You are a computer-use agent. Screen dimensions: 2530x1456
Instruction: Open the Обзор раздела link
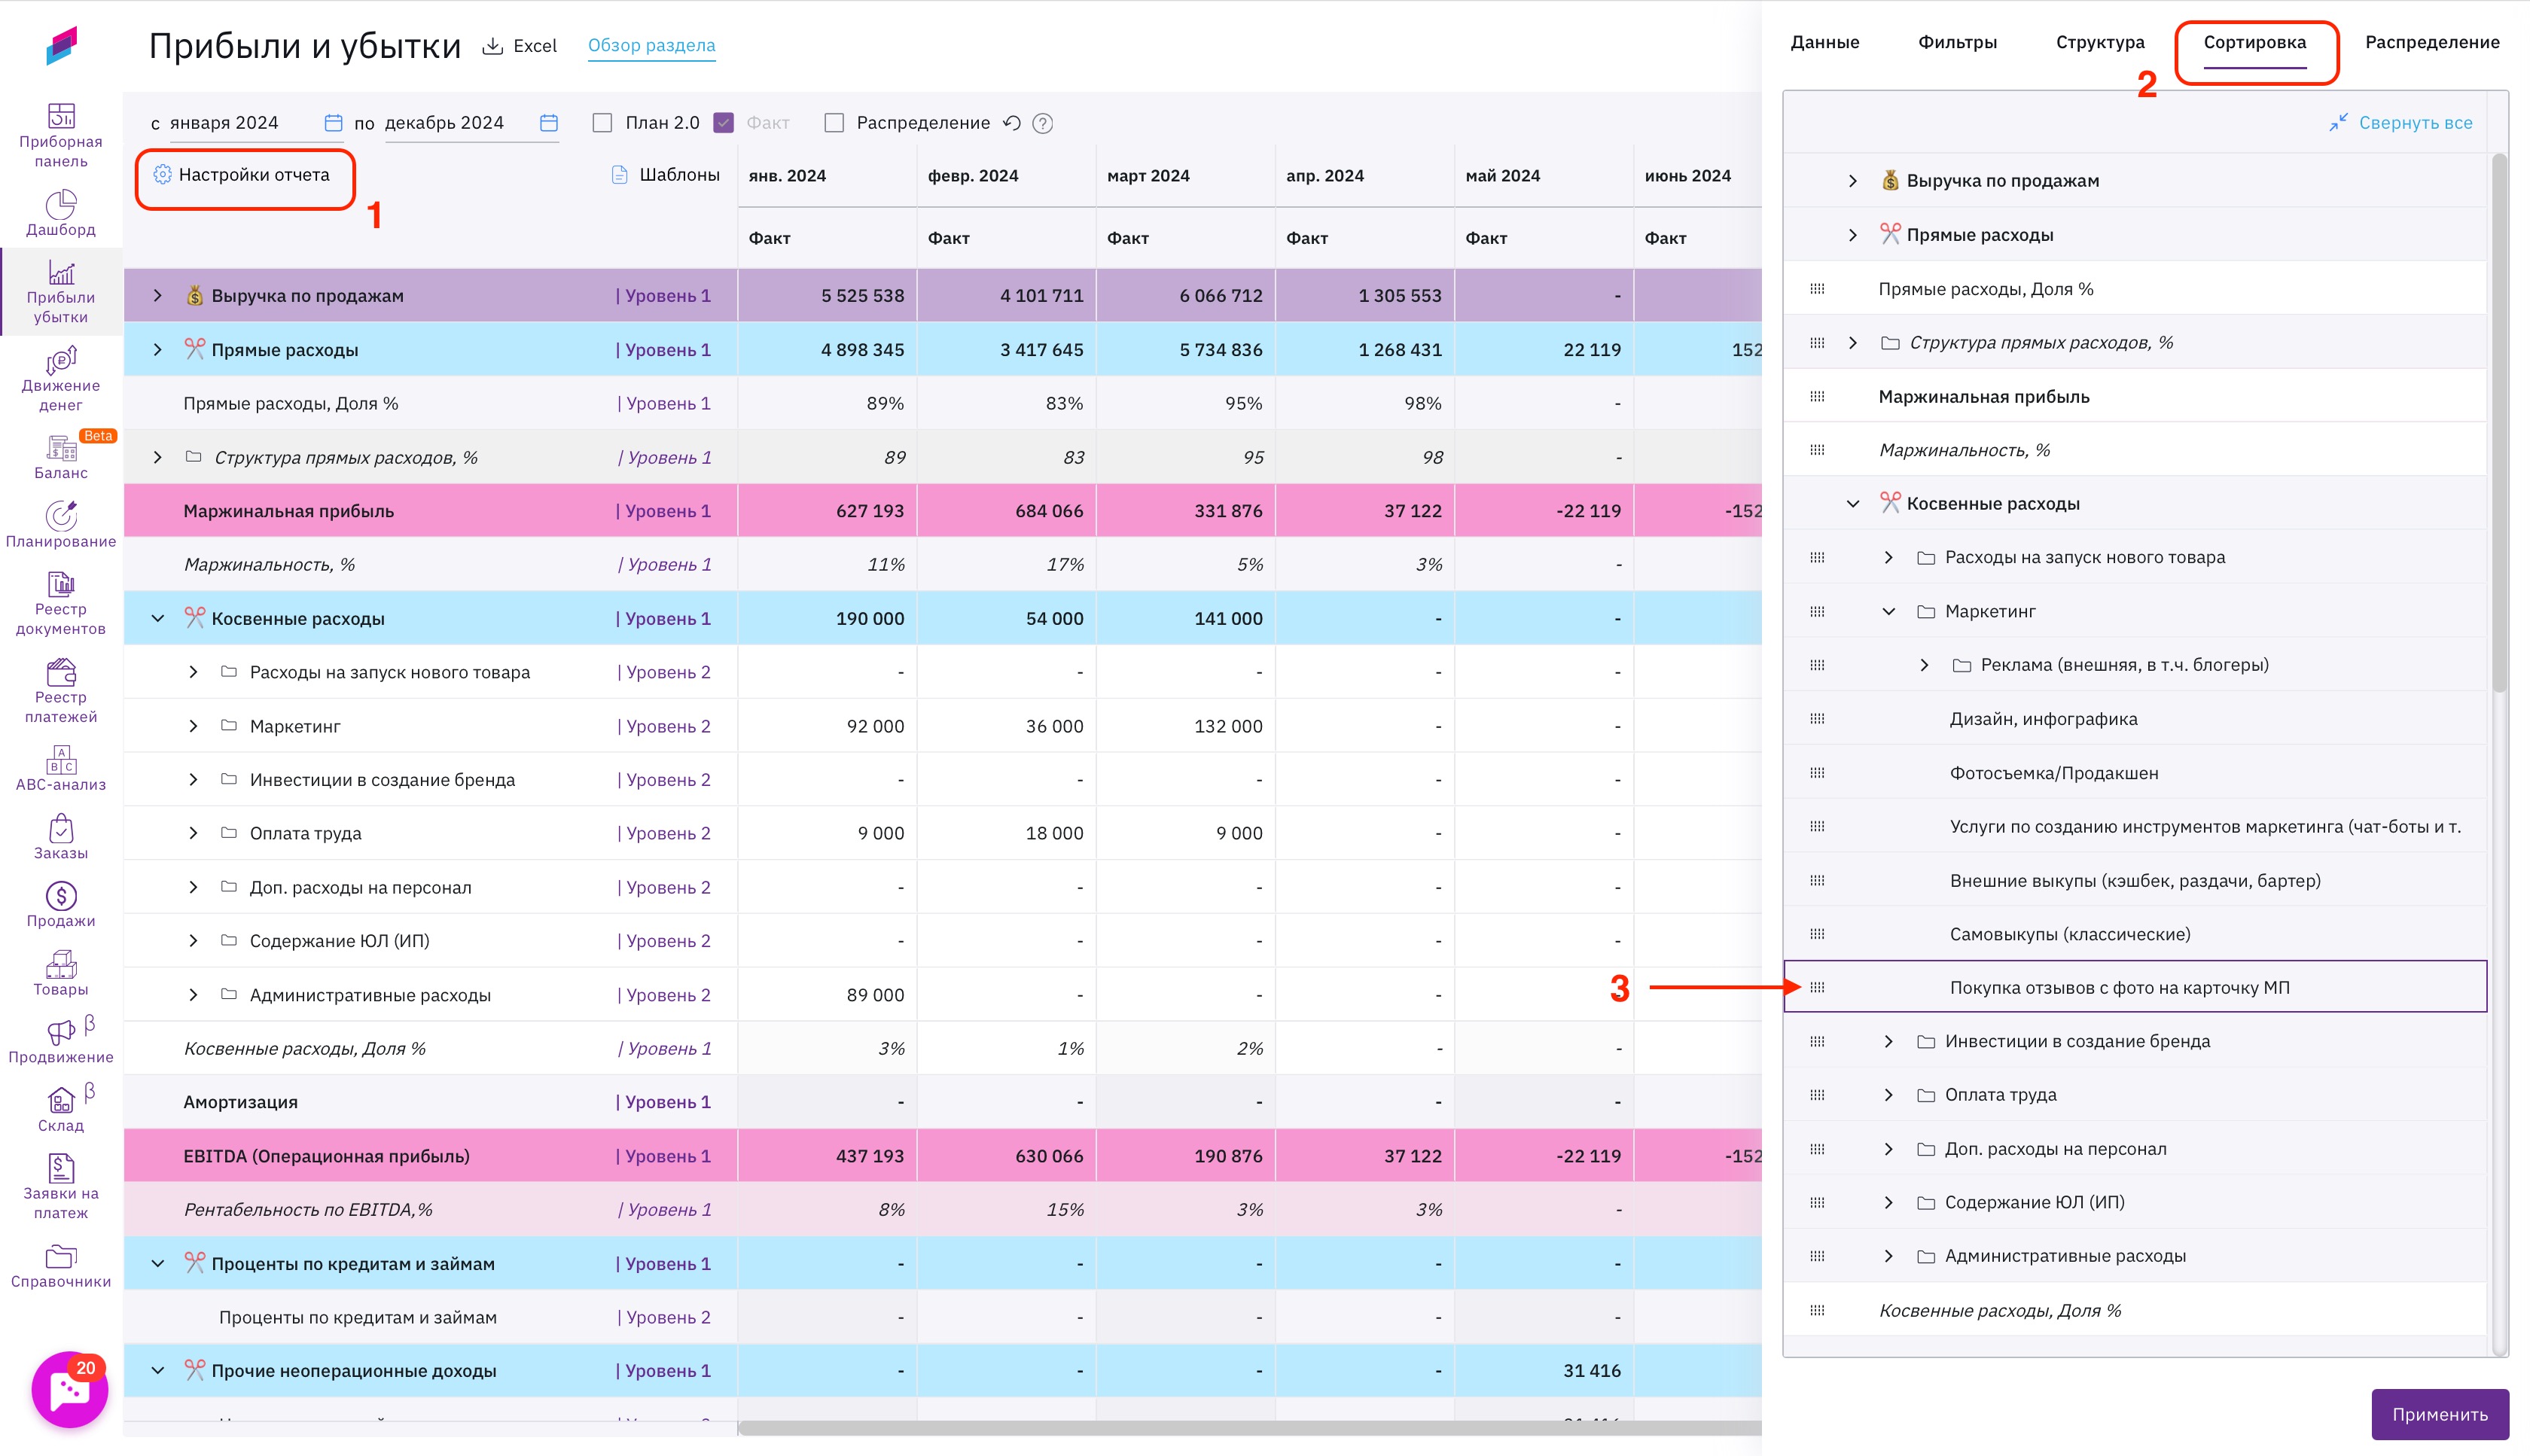[x=651, y=45]
